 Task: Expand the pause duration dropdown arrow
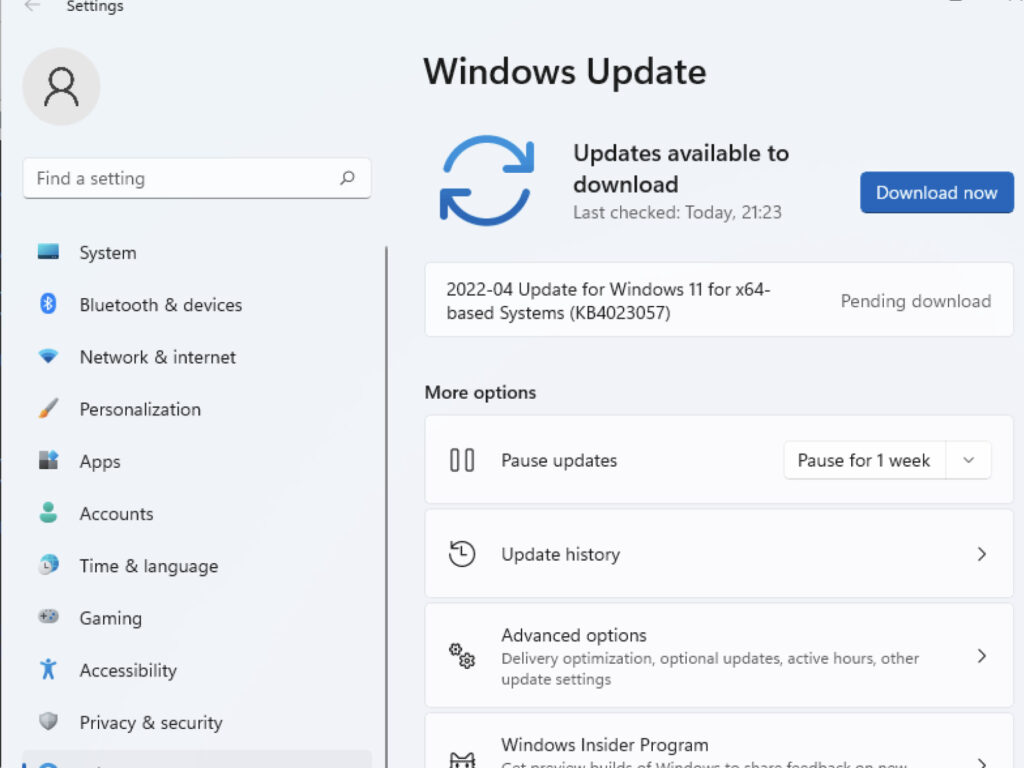[x=968, y=460]
